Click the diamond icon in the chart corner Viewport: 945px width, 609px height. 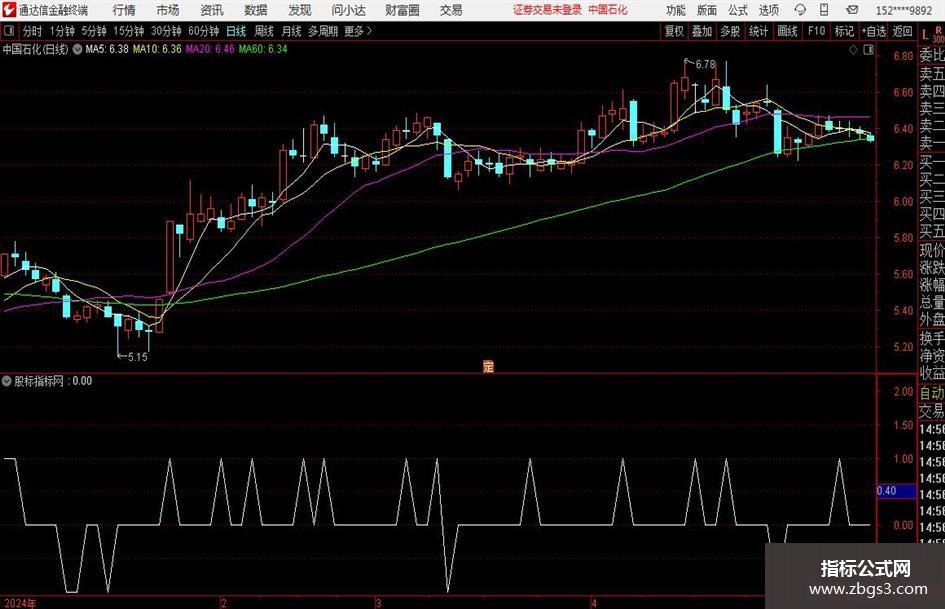[x=853, y=50]
